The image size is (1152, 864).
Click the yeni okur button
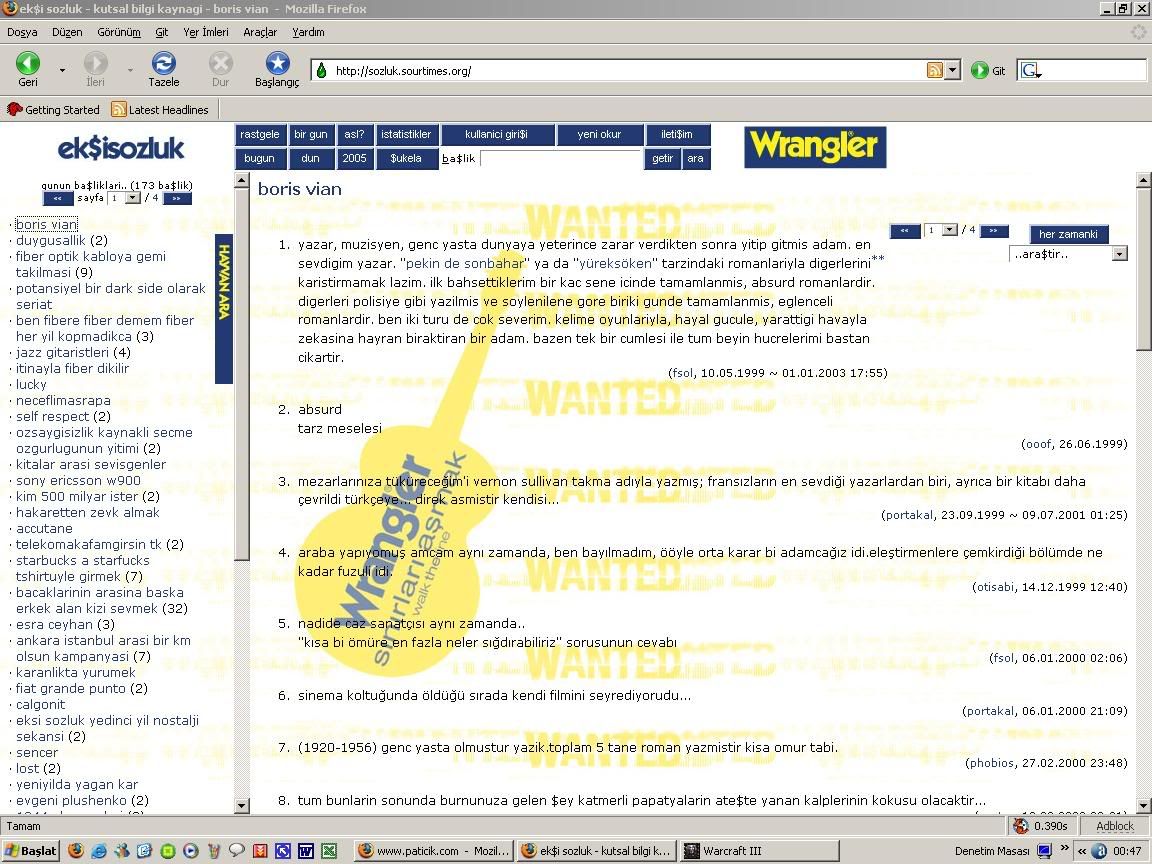tap(599, 134)
